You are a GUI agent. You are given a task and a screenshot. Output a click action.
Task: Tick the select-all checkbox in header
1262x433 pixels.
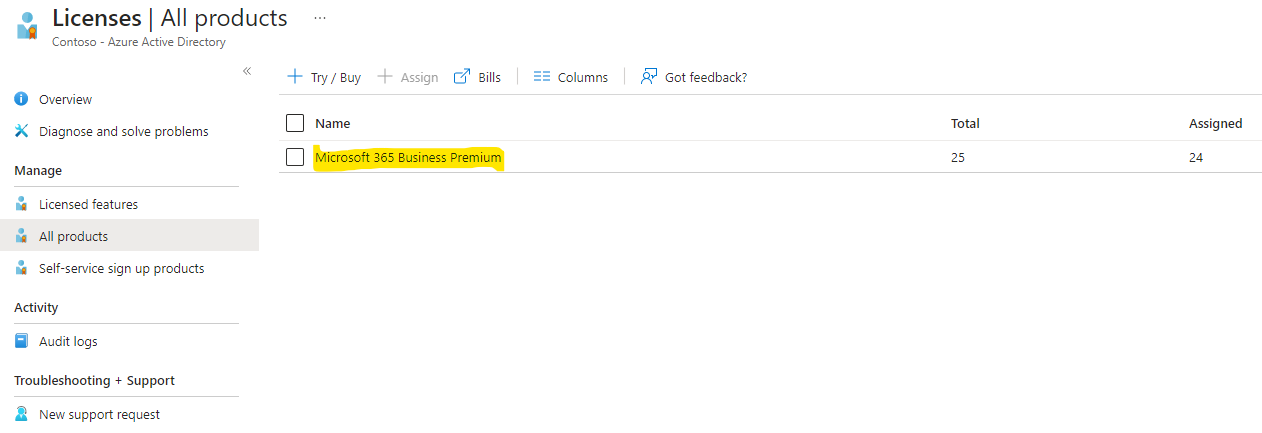294,123
